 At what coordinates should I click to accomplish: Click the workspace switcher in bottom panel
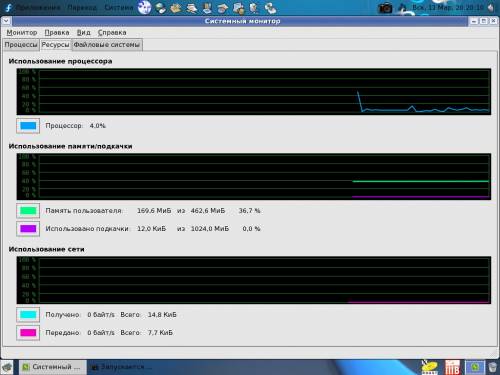[x=475, y=367]
